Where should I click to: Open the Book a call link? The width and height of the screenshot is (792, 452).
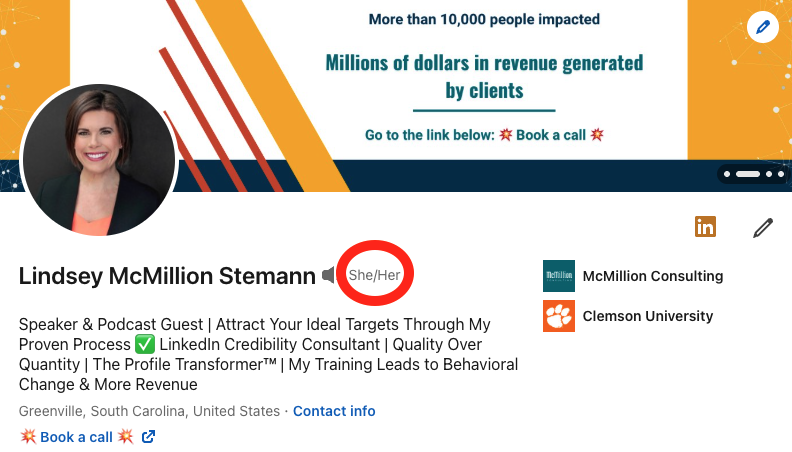[x=76, y=437]
